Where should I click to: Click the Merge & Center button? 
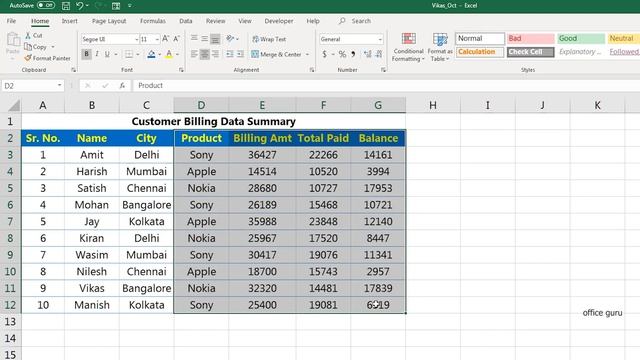pos(277,54)
